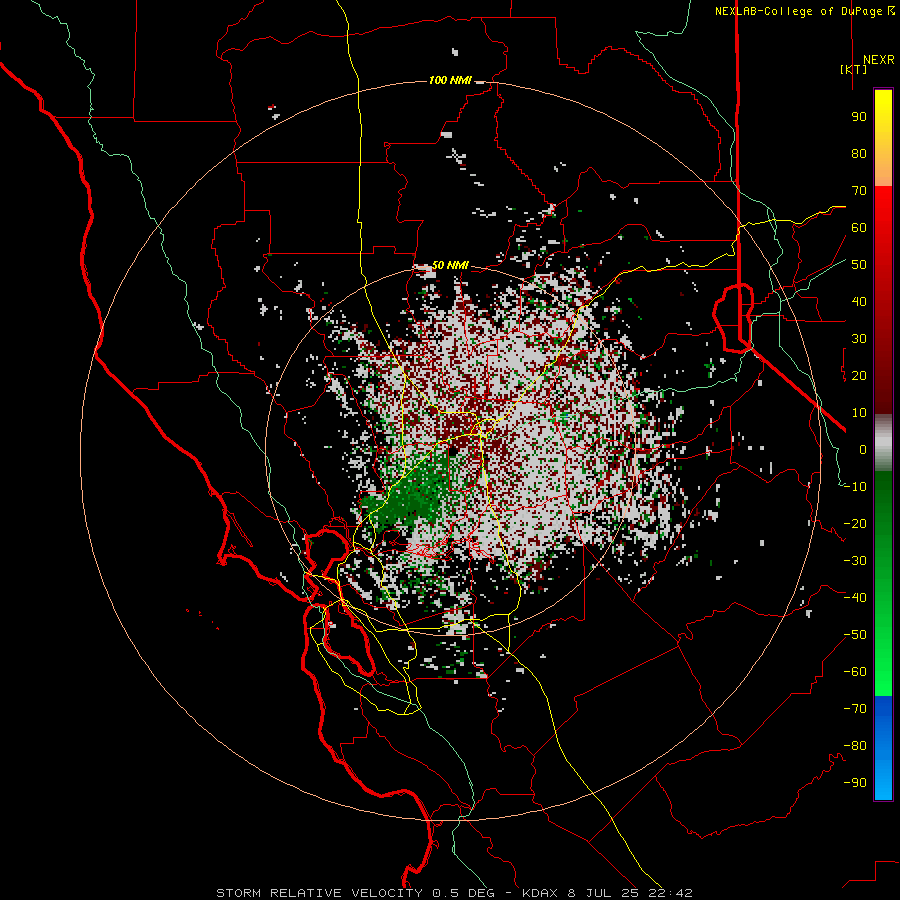Click the 70 value on velocity scale
Screen dimensions: 900x900
coord(859,191)
